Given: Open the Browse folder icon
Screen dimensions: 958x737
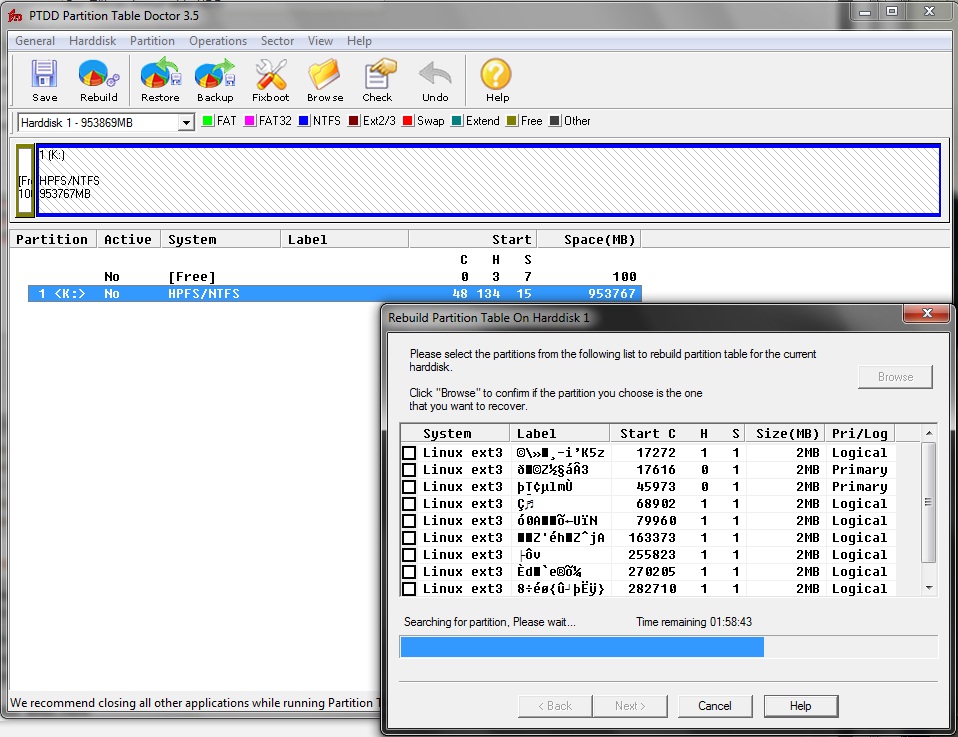Looking at the screenshot, I should tap(325, 79).
